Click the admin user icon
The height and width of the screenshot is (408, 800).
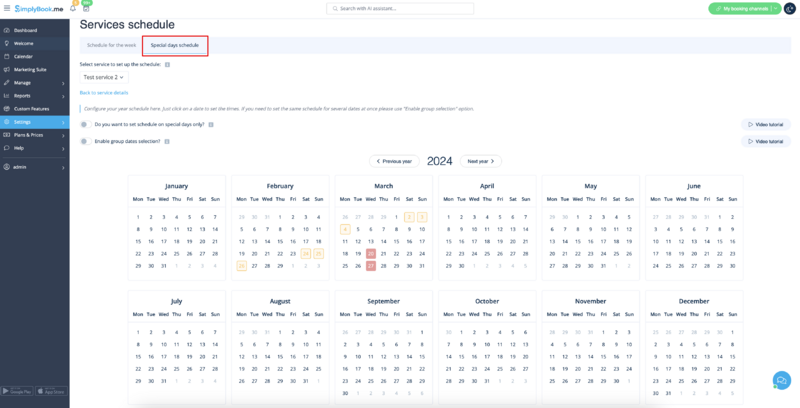pyautogui.click(x=7, y=167)
